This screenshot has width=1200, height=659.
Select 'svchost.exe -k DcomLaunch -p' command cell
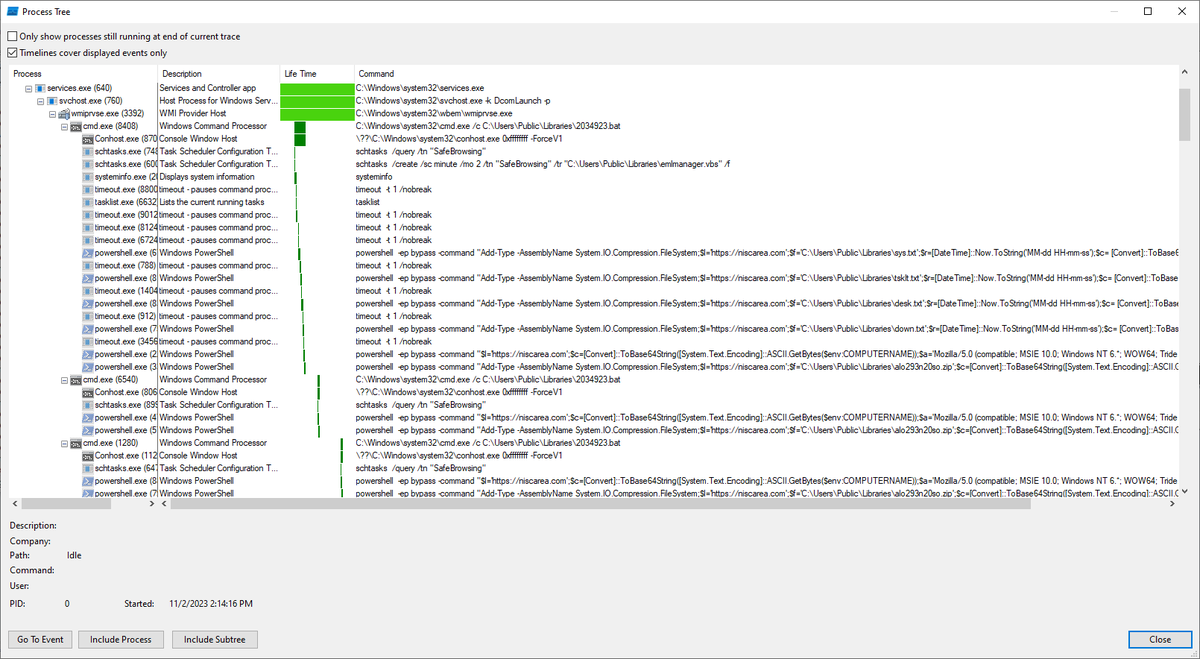453,101
